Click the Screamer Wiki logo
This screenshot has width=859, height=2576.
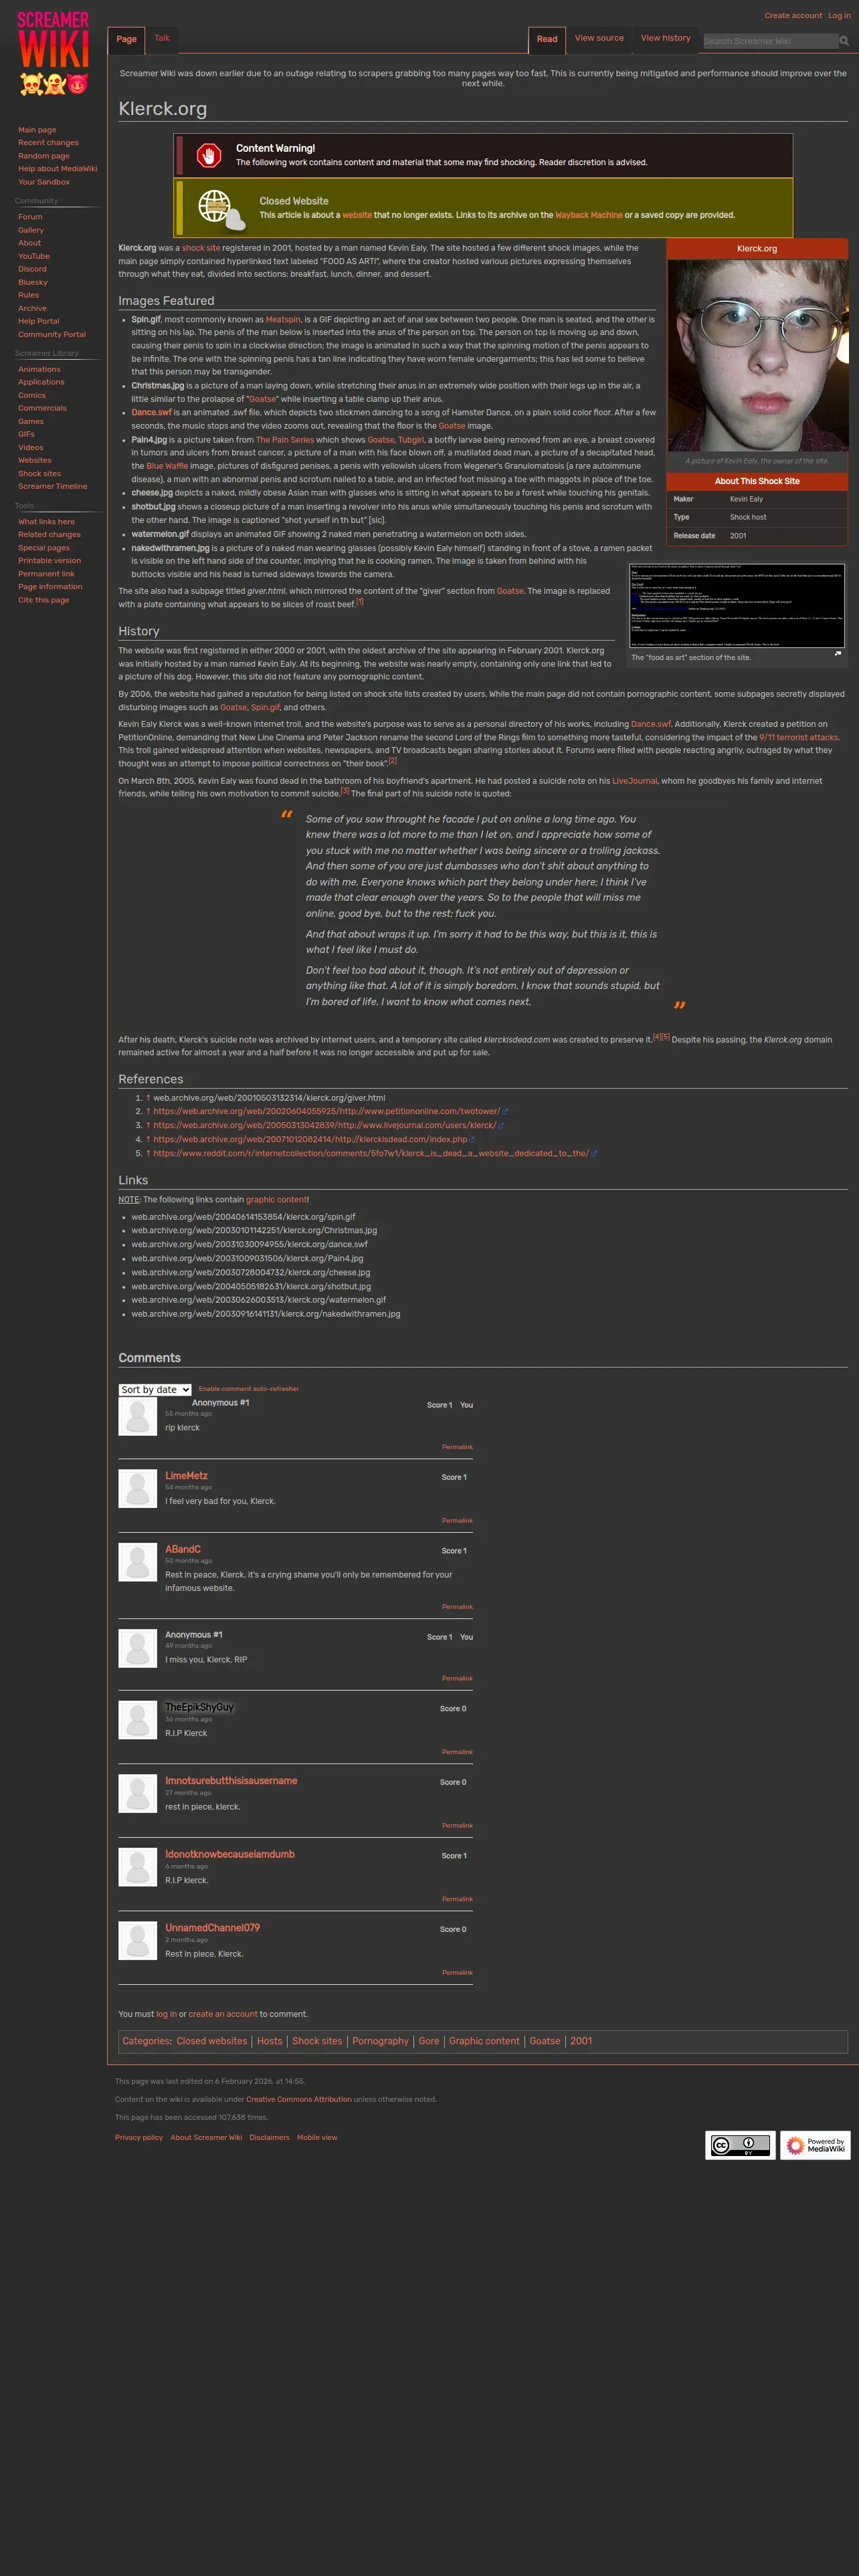pos(53,53)
